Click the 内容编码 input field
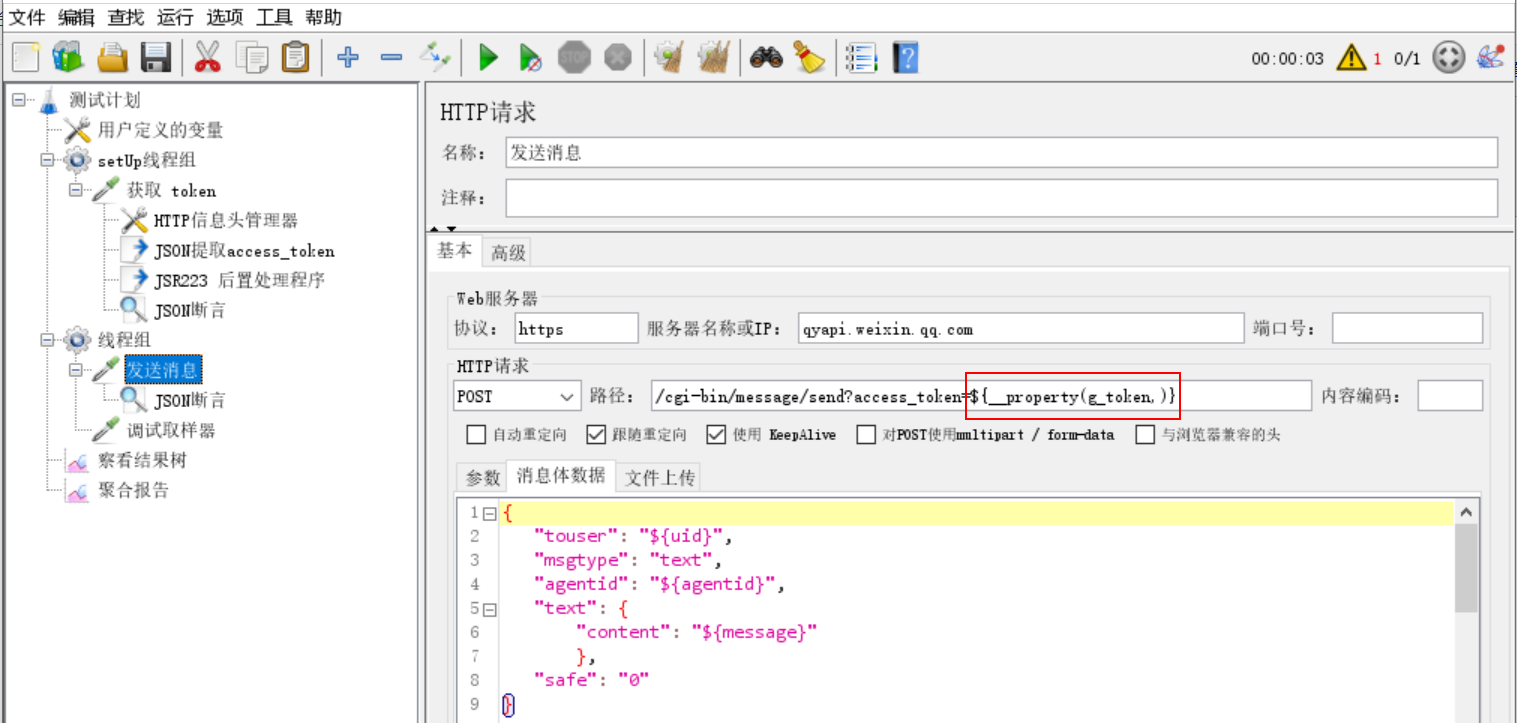Image resolution: width=1517 pixels, height=723 pixels. click(x=1450, y=396)
